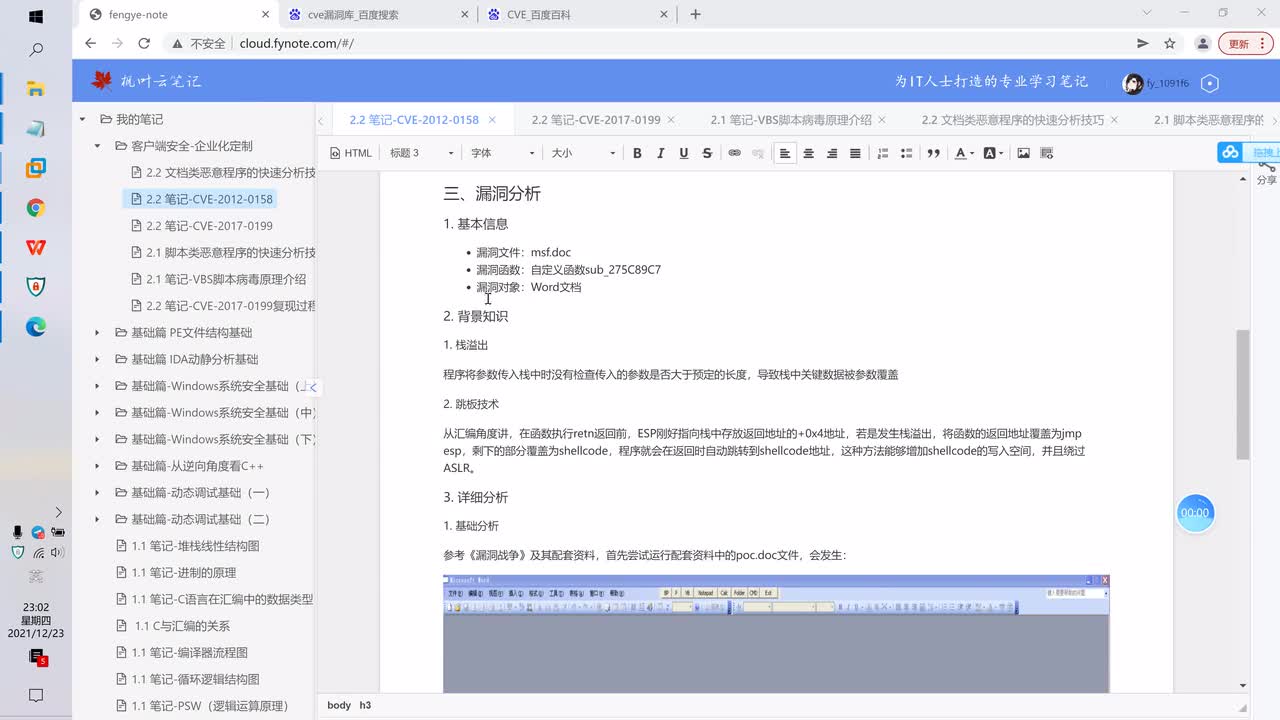Open the 大小 font size dropdown
1280x720 pixels.
[x=583, y=153]
